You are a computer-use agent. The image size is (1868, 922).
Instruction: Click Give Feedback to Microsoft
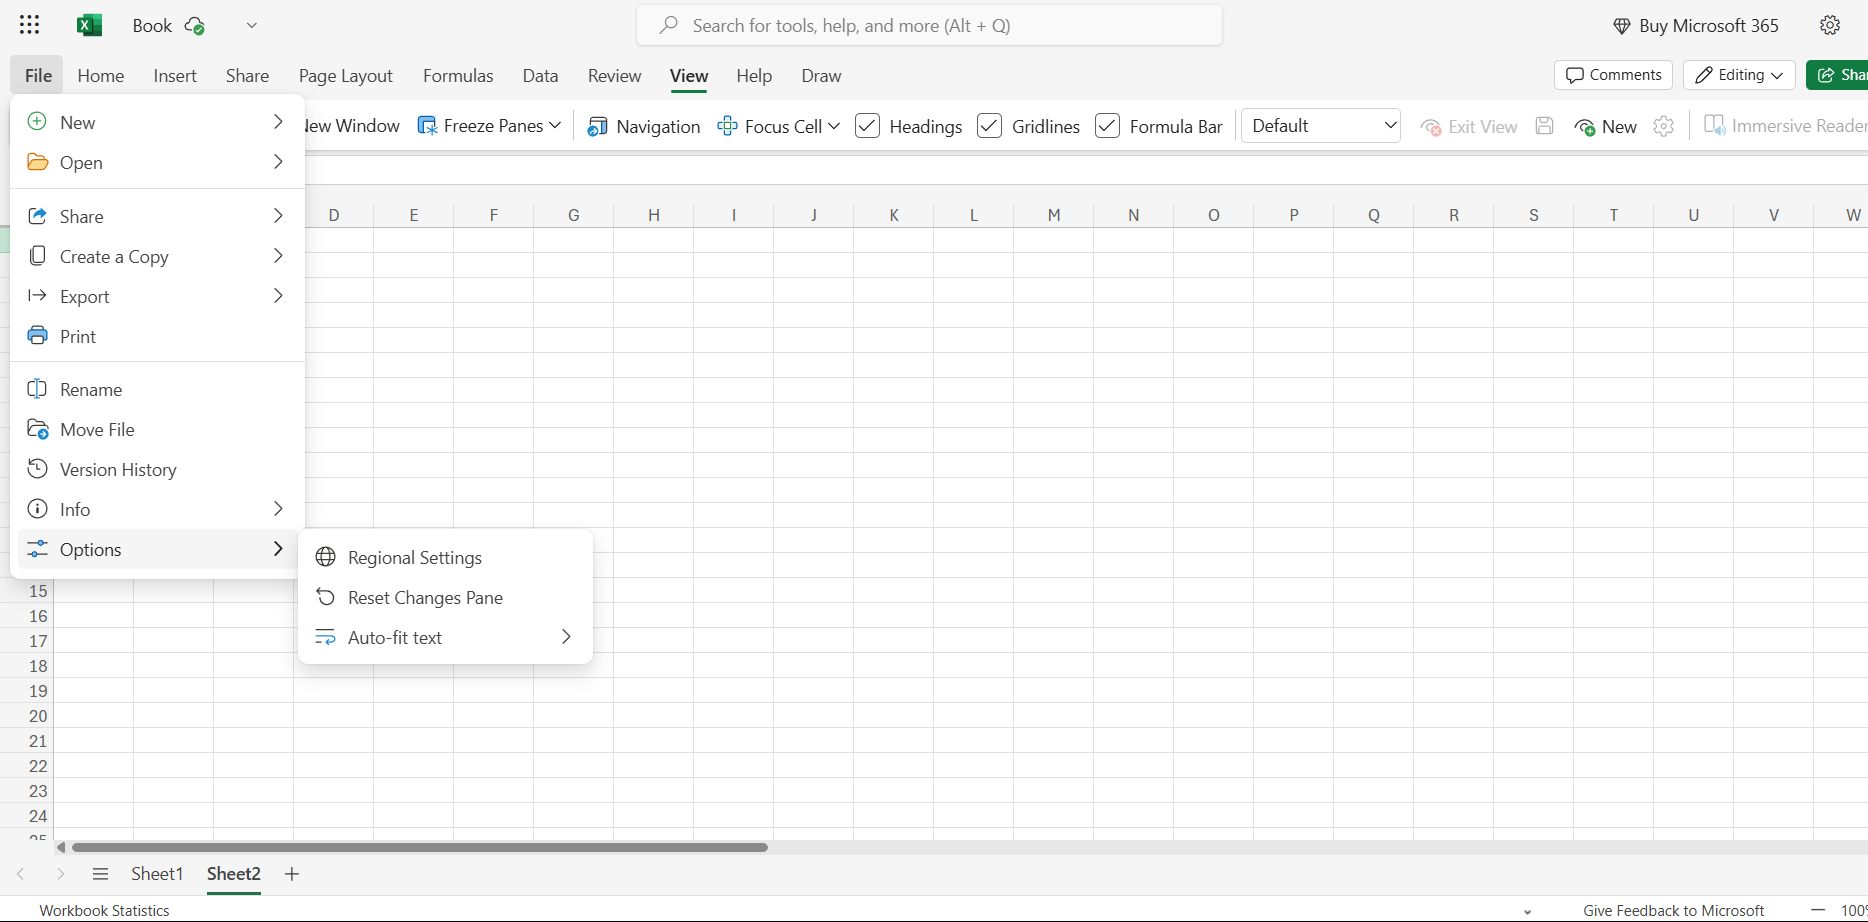(x=1673, y=910)
